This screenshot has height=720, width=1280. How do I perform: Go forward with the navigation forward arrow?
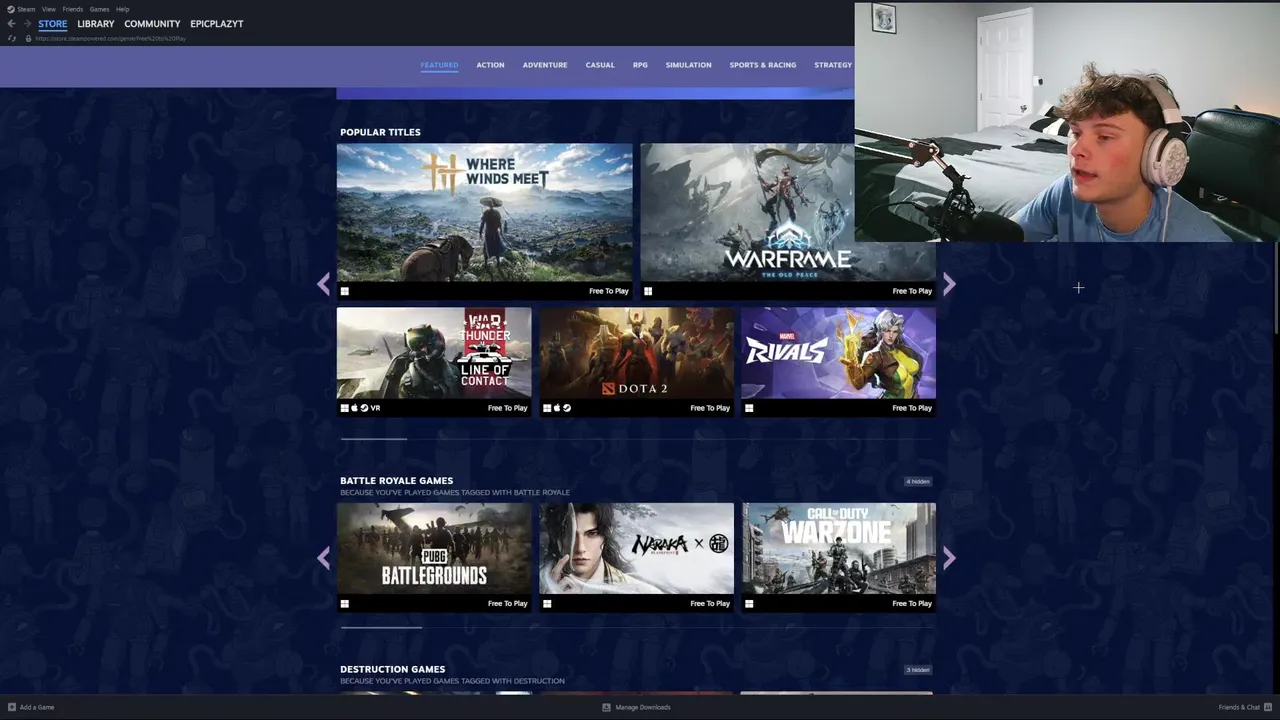click(27, 24)
